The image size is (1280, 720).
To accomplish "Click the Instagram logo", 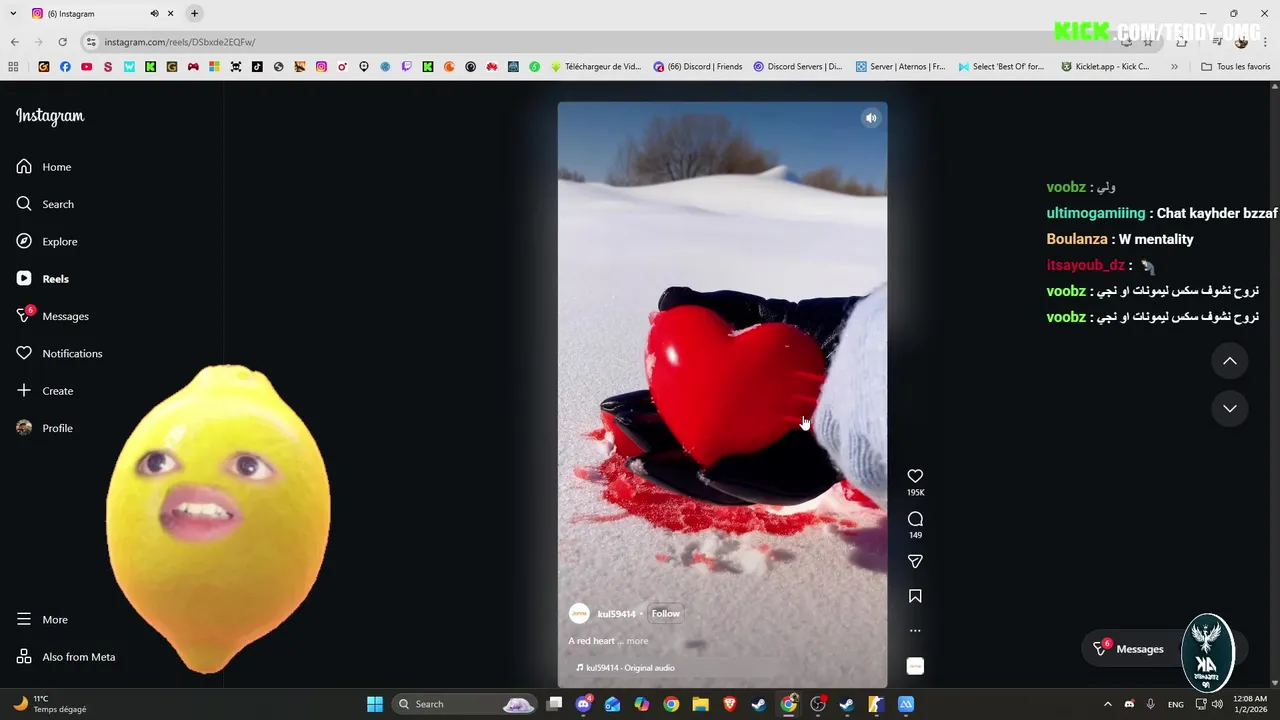I will click(50, 116).
